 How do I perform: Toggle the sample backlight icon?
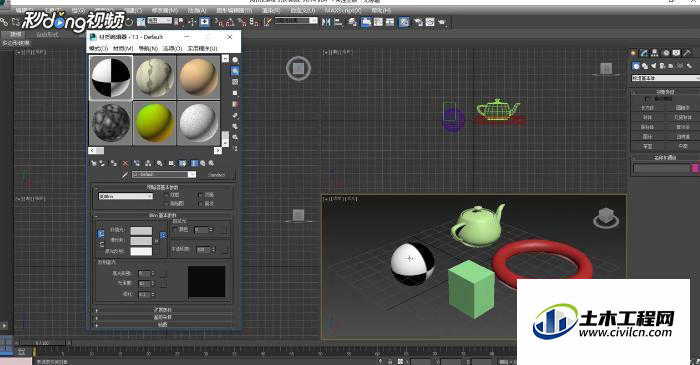pyautogui.click(x=235, y=71)
